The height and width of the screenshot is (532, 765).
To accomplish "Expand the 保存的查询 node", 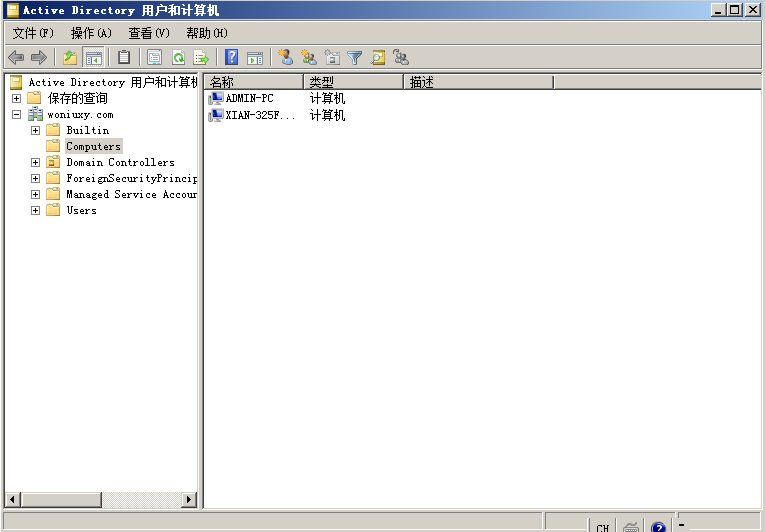I will tap(17, 99).
